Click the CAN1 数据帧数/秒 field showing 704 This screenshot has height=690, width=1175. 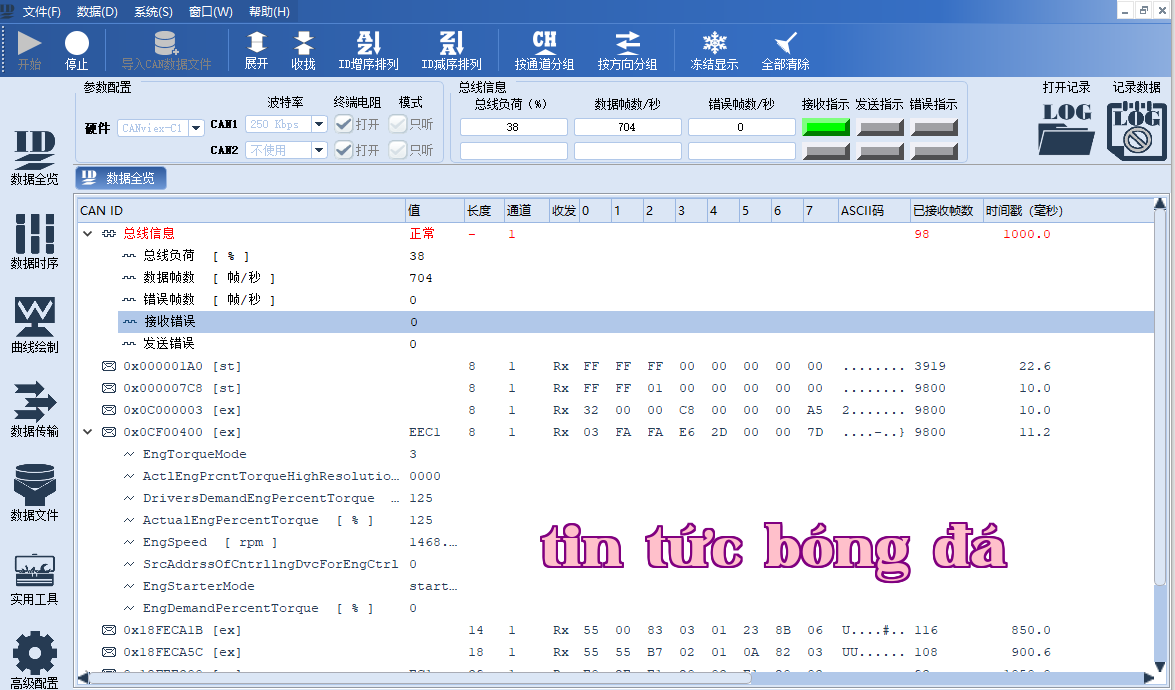point(627,127)
